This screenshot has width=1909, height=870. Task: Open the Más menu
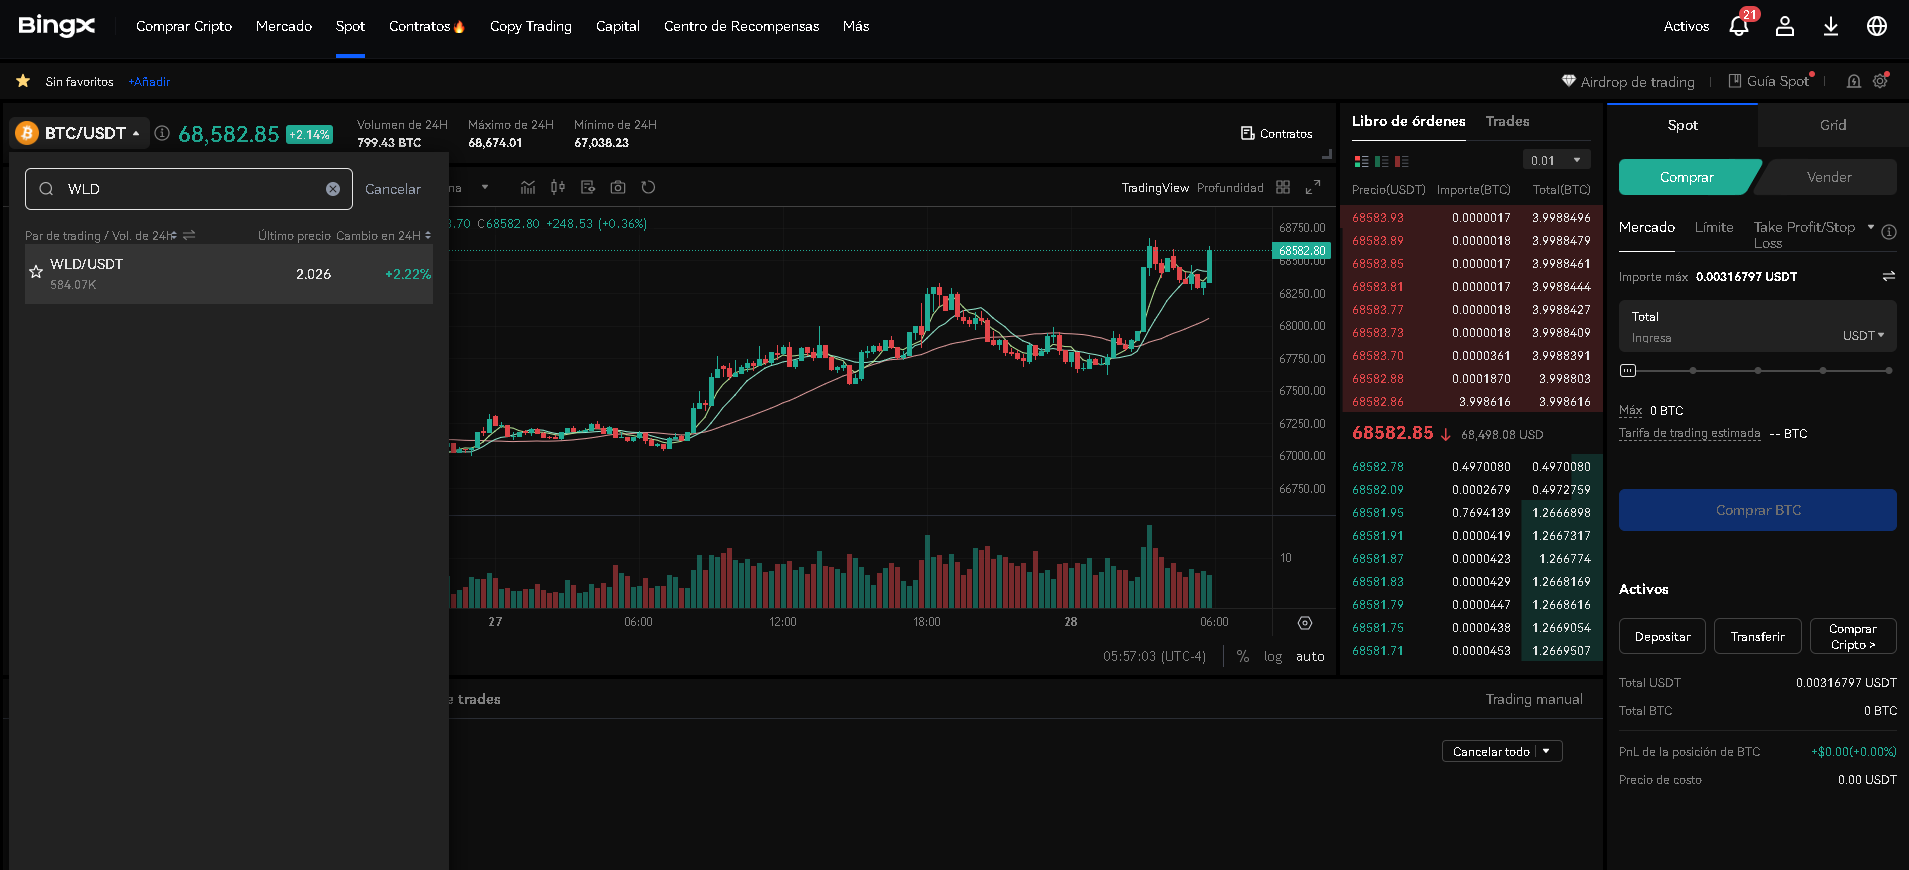pos(856,26)
